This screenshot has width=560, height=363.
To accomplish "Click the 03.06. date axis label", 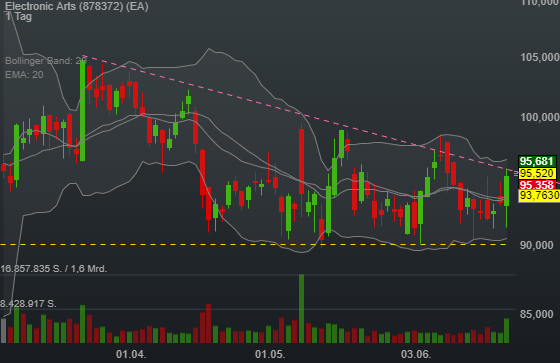I will [416, 354].
